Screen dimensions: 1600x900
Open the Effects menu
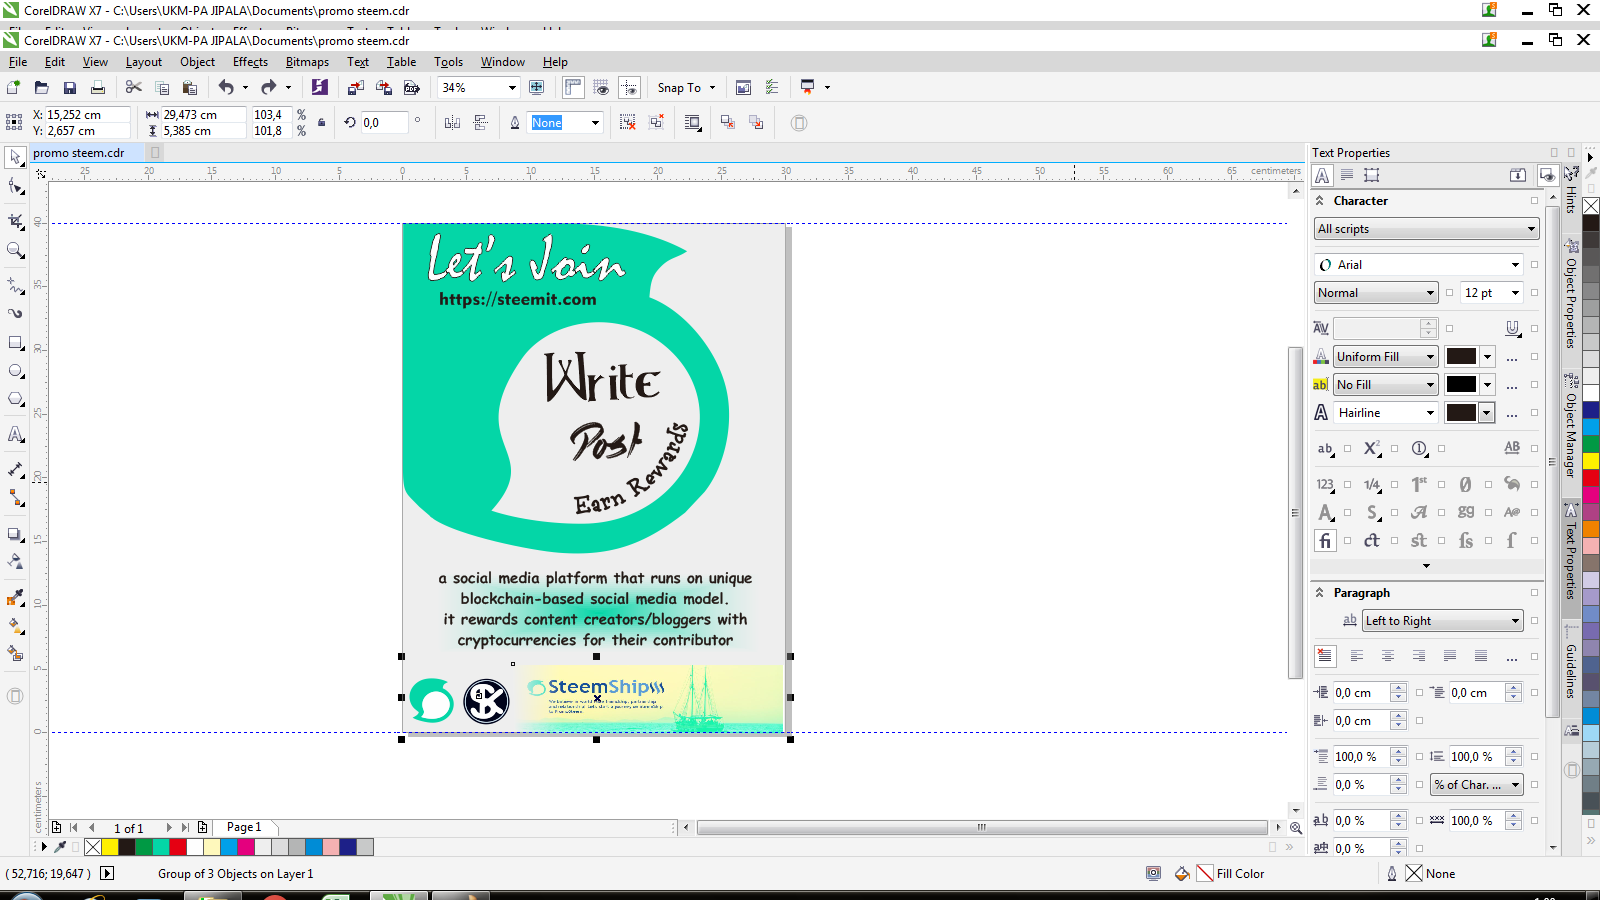[250, 62]
